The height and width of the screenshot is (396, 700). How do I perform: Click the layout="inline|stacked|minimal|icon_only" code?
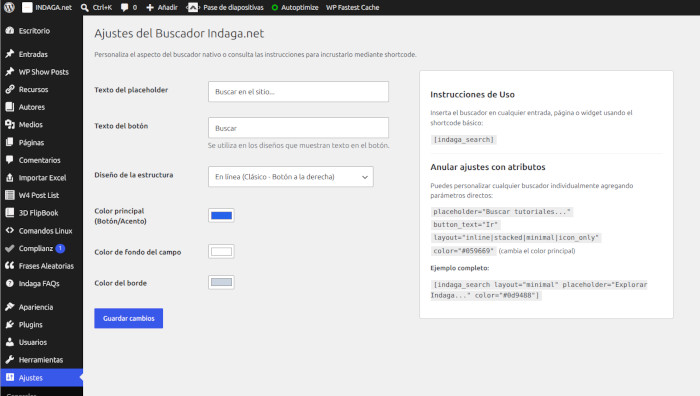click(516, 238)
